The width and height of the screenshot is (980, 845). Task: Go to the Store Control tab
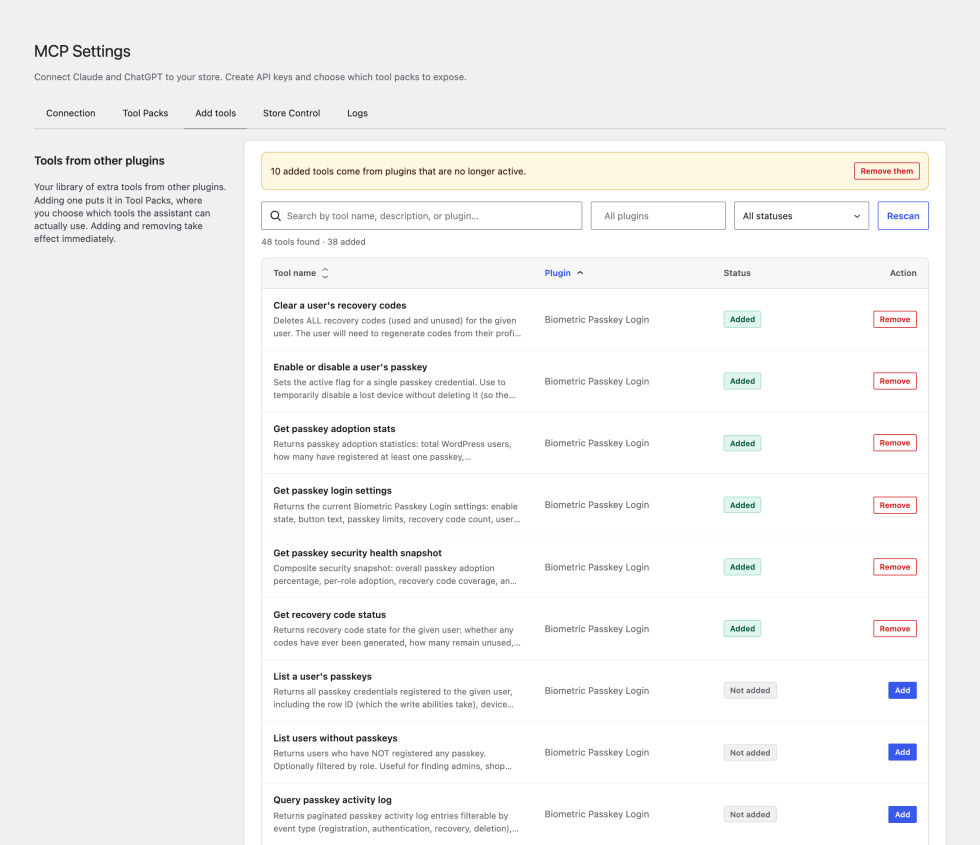(291, 113)
